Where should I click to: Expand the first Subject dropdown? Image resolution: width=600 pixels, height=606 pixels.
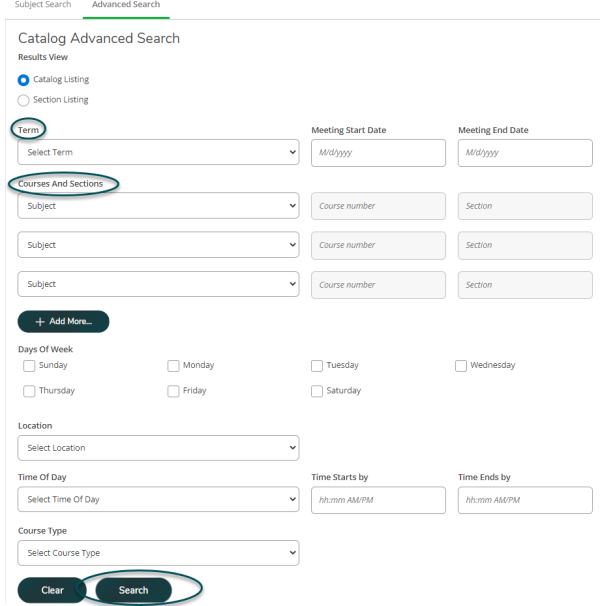pyautogui.click(x=158, y=206)
